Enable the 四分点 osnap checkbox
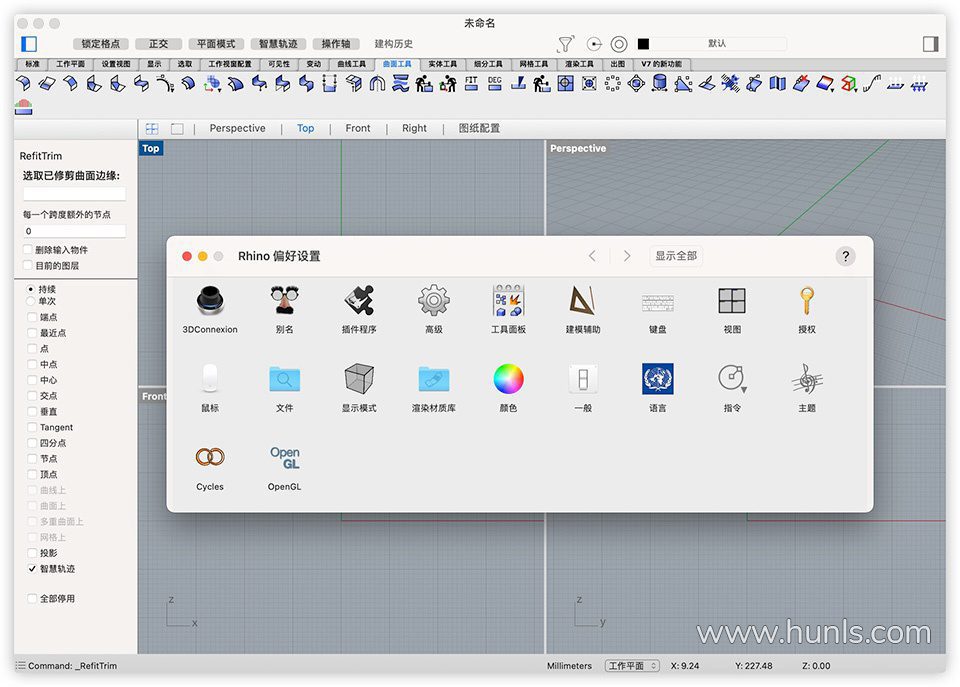 32,443
